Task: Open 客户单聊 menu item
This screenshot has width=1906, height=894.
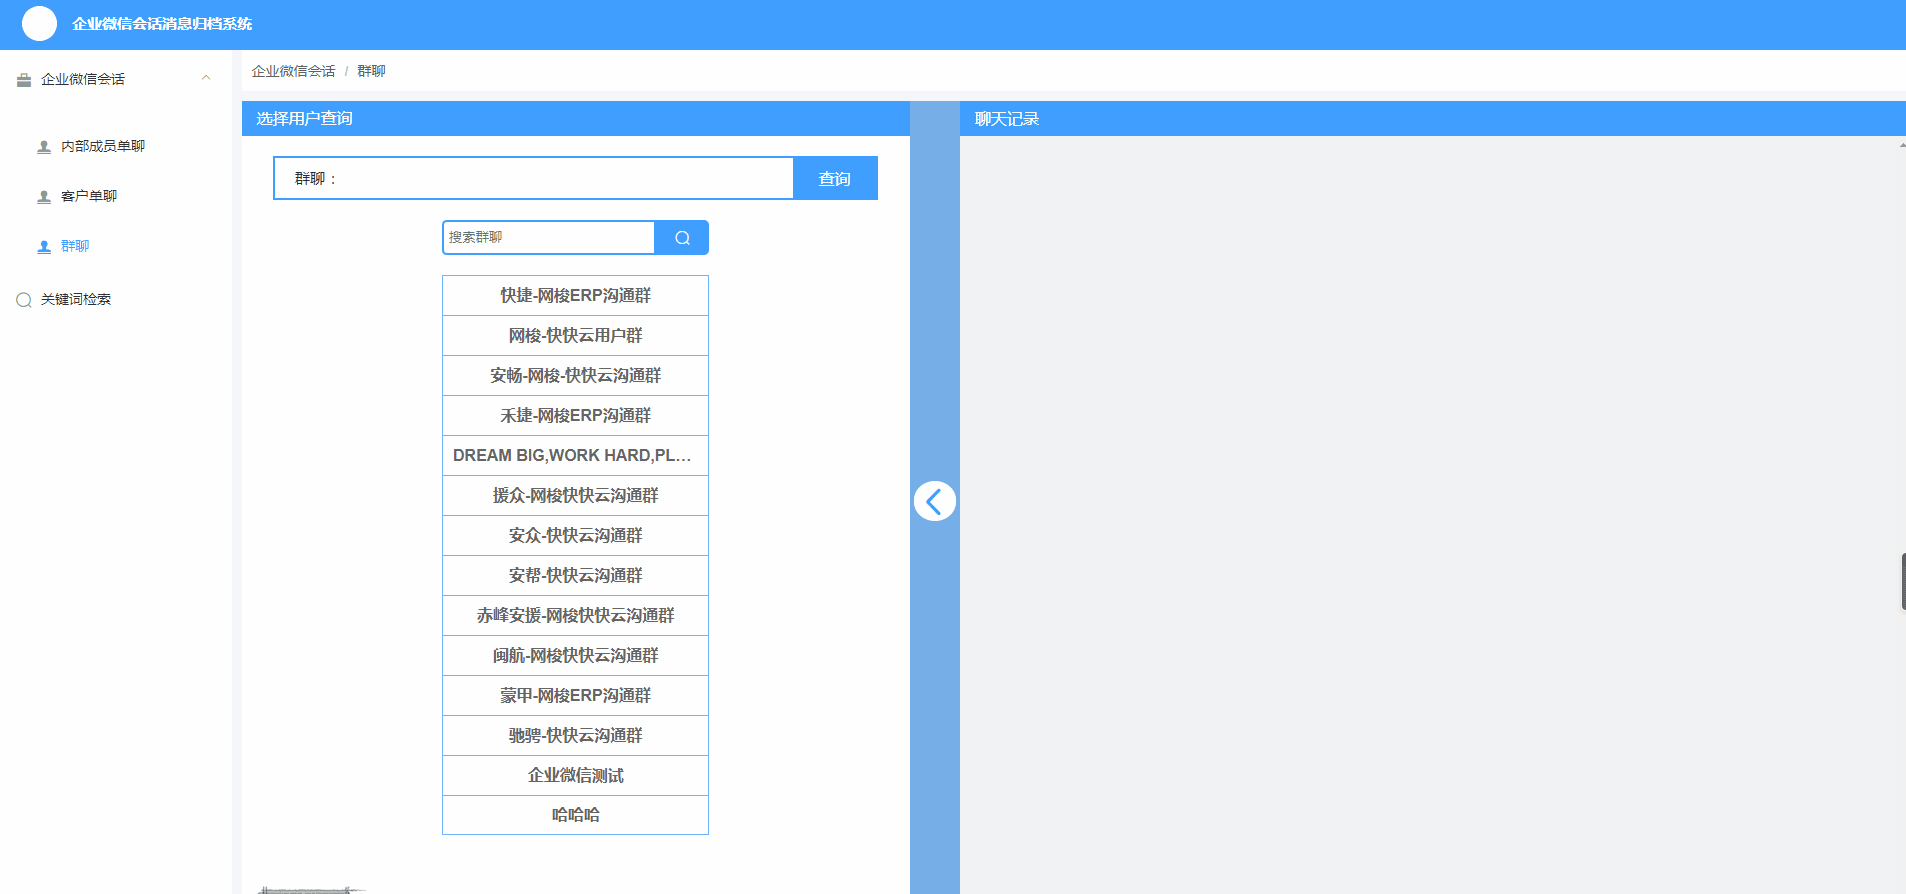Action: tap(89, 196)
